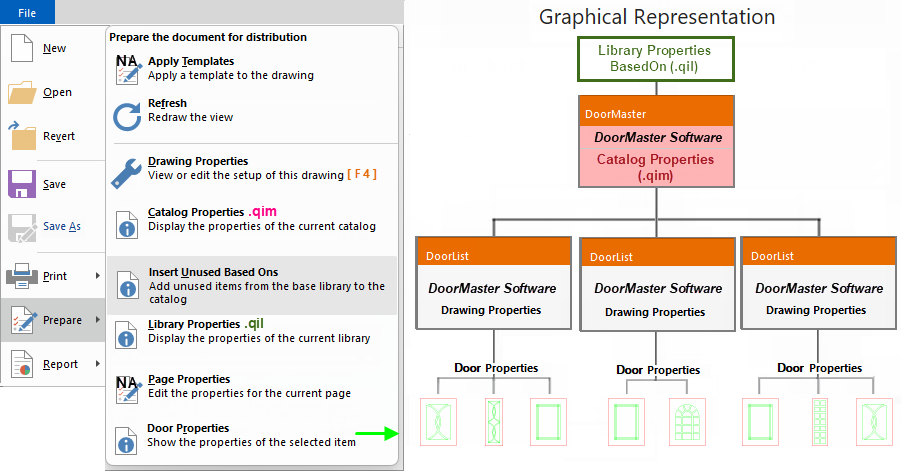The height and width of the screenshot is (471, 912).
Task: Click the Door Properties info icon
Action: [x=126, y=440]
